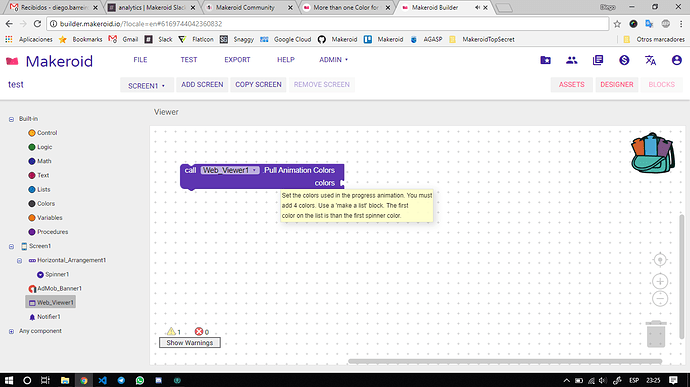Click the vertical workspace scrollbar
The height and width of the screenshot is (387, 690).
682,276
